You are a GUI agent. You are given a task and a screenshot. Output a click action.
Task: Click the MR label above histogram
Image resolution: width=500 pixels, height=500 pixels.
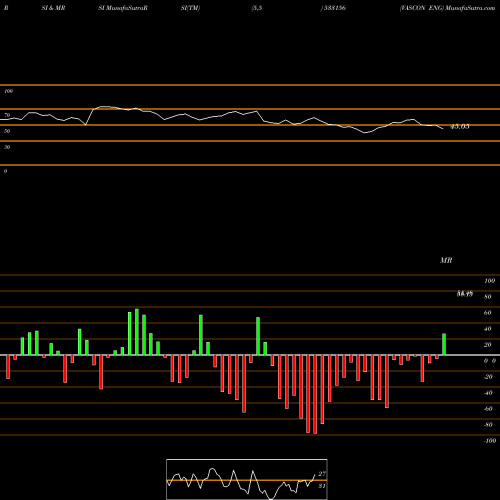pos(446,260)
